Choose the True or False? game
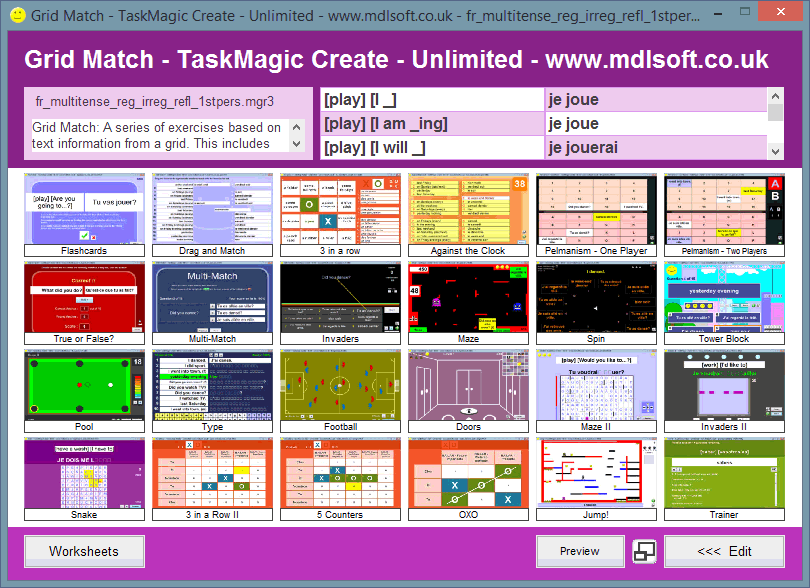The height and width of the screenshot is (588, 810). coord(84,303)
